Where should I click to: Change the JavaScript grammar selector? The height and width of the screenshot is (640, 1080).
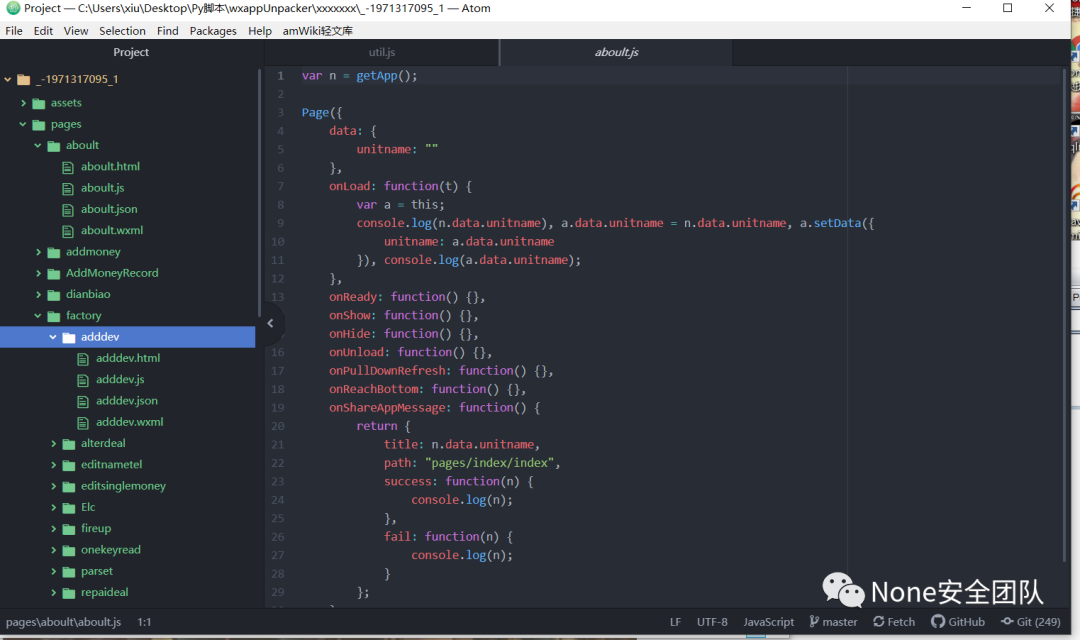point(768,622)
